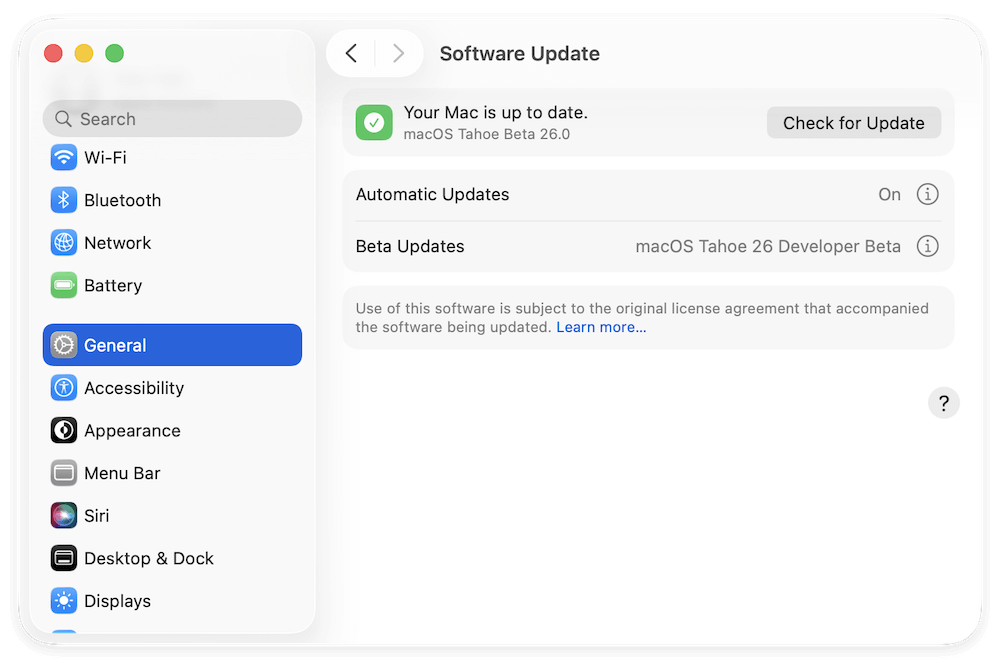Viewport: 1000px width, 663px height.
Task: Click inside the Search field
Action: point(172,118)
